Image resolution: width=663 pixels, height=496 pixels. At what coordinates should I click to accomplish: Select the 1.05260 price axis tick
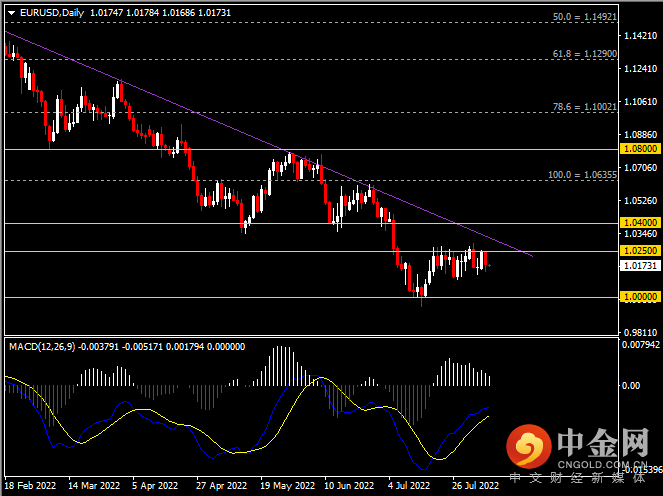[x=641, y=200]
